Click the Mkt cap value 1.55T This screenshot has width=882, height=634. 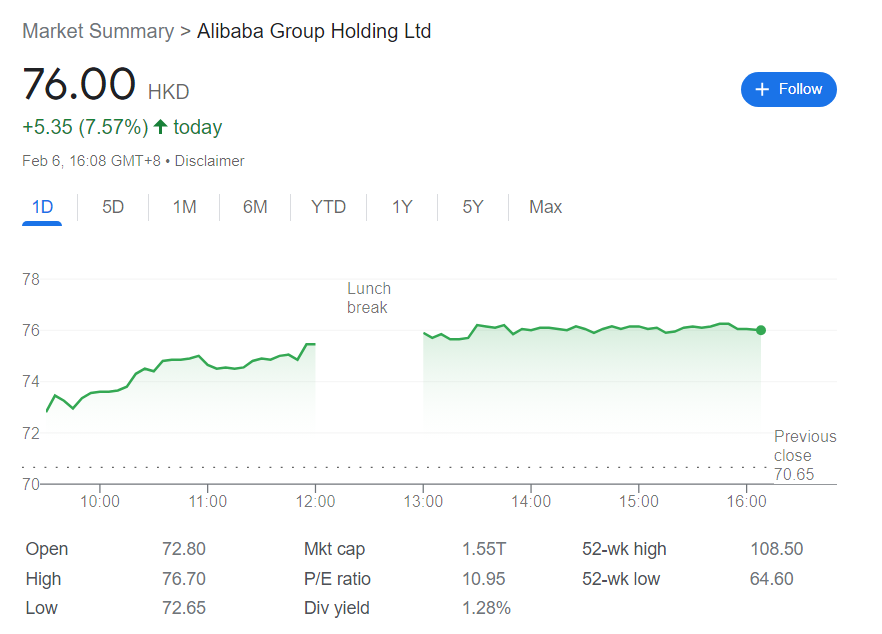click(484, 549)
